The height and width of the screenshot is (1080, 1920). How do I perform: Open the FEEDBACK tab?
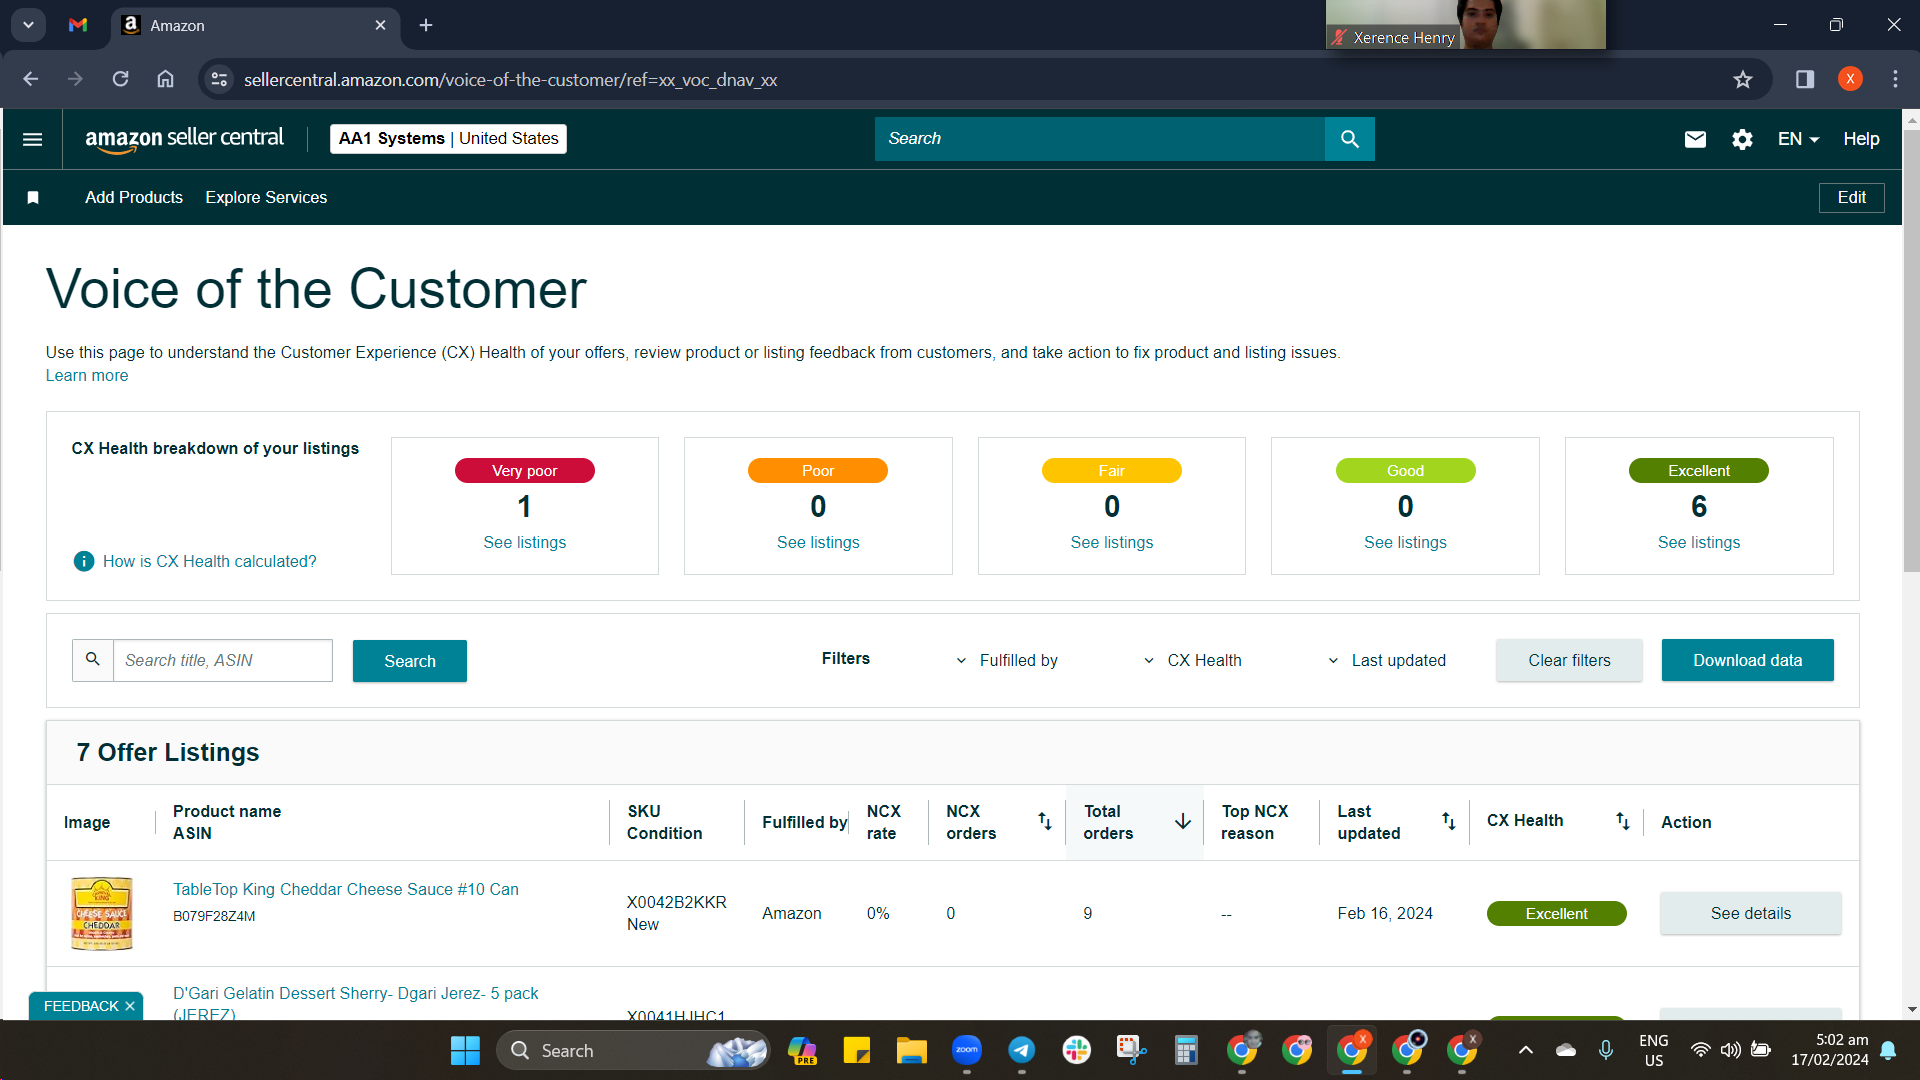81,1006
